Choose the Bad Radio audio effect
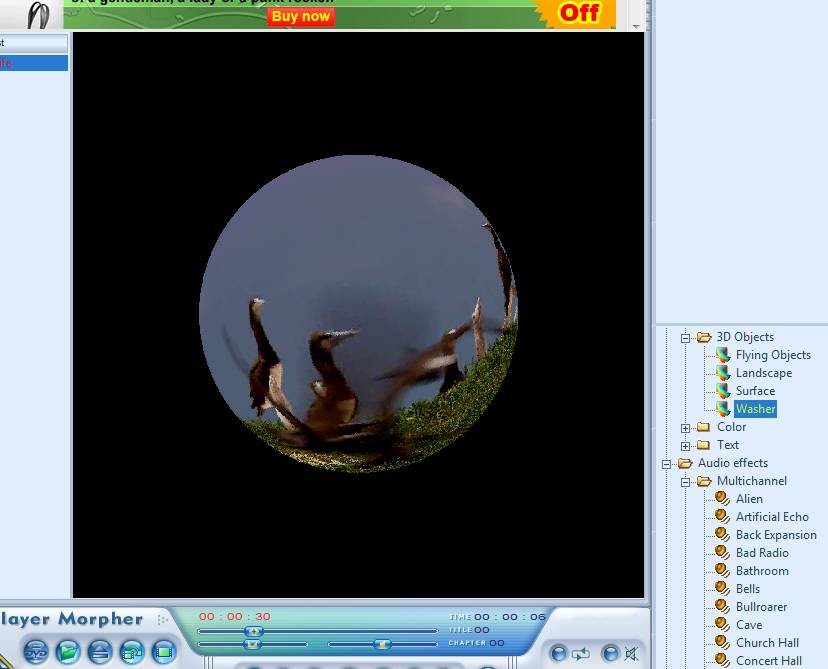 pos(762,553)
